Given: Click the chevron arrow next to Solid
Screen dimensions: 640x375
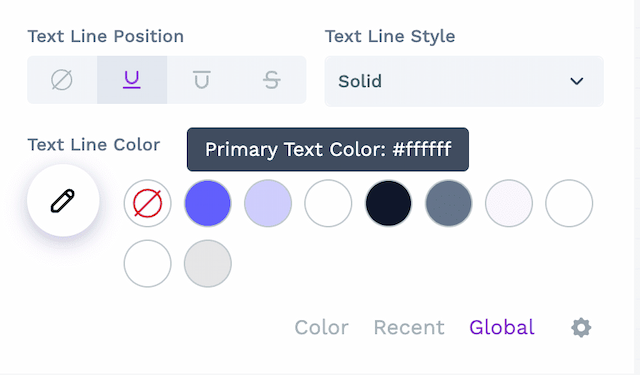Looking at the screenshot, I should tap(576, 81).
